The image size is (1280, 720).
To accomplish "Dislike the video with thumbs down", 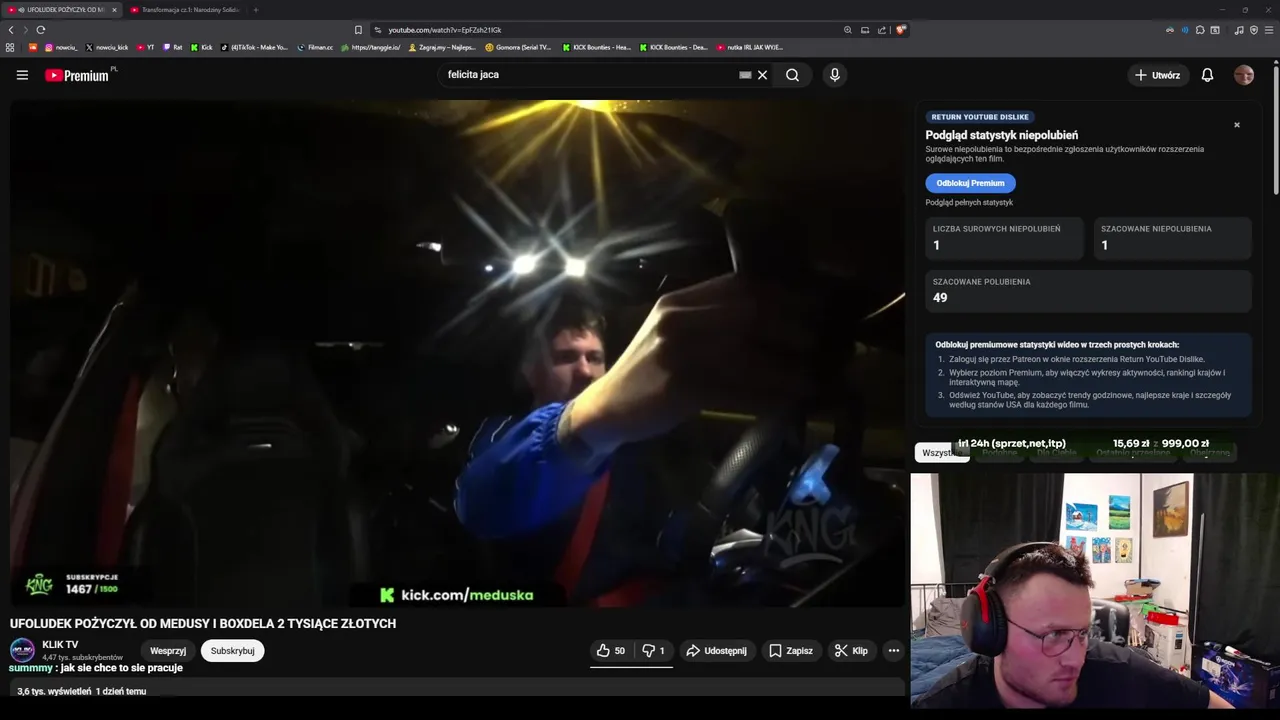I will (653, 651).
